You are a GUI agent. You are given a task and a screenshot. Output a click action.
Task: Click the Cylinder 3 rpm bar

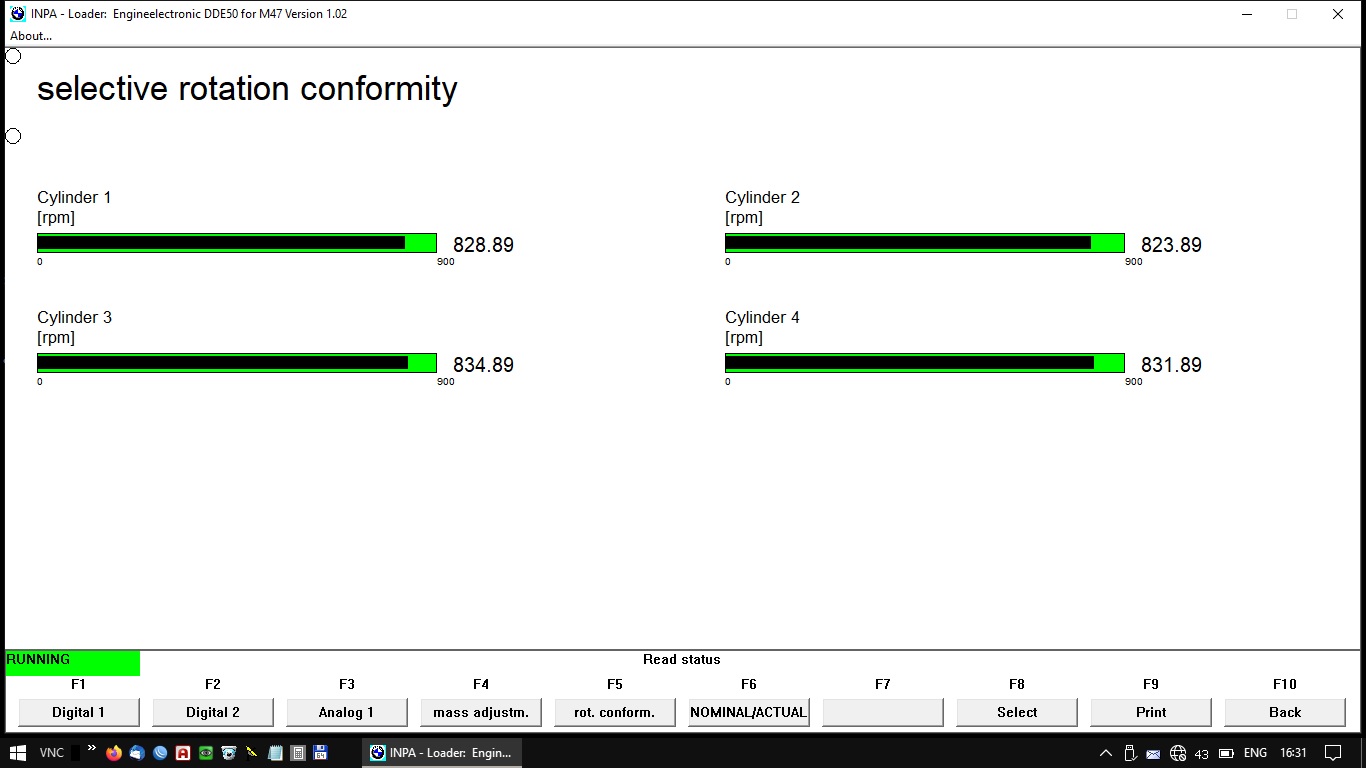(237, 363)
